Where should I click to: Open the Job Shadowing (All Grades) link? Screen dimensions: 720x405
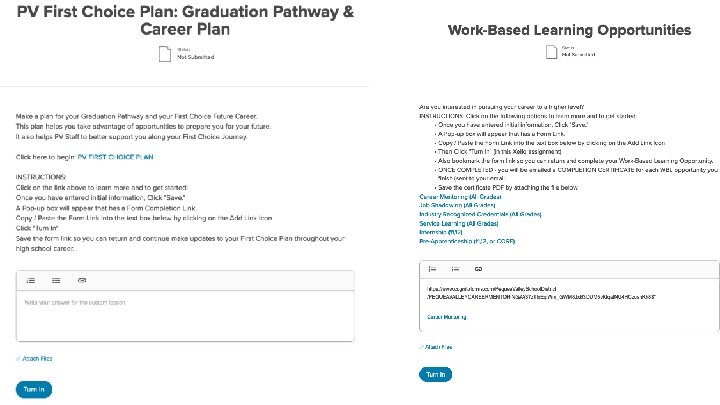coord(452,206)
